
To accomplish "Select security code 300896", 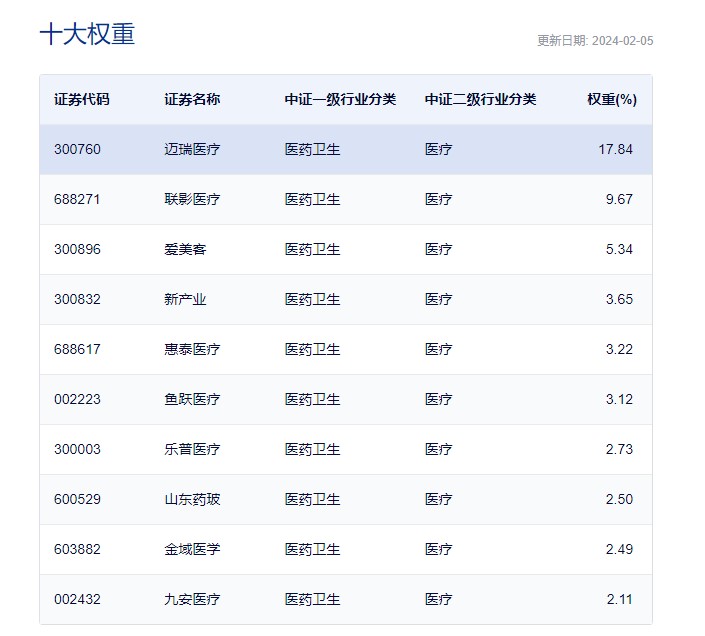I will pos(77,249).
